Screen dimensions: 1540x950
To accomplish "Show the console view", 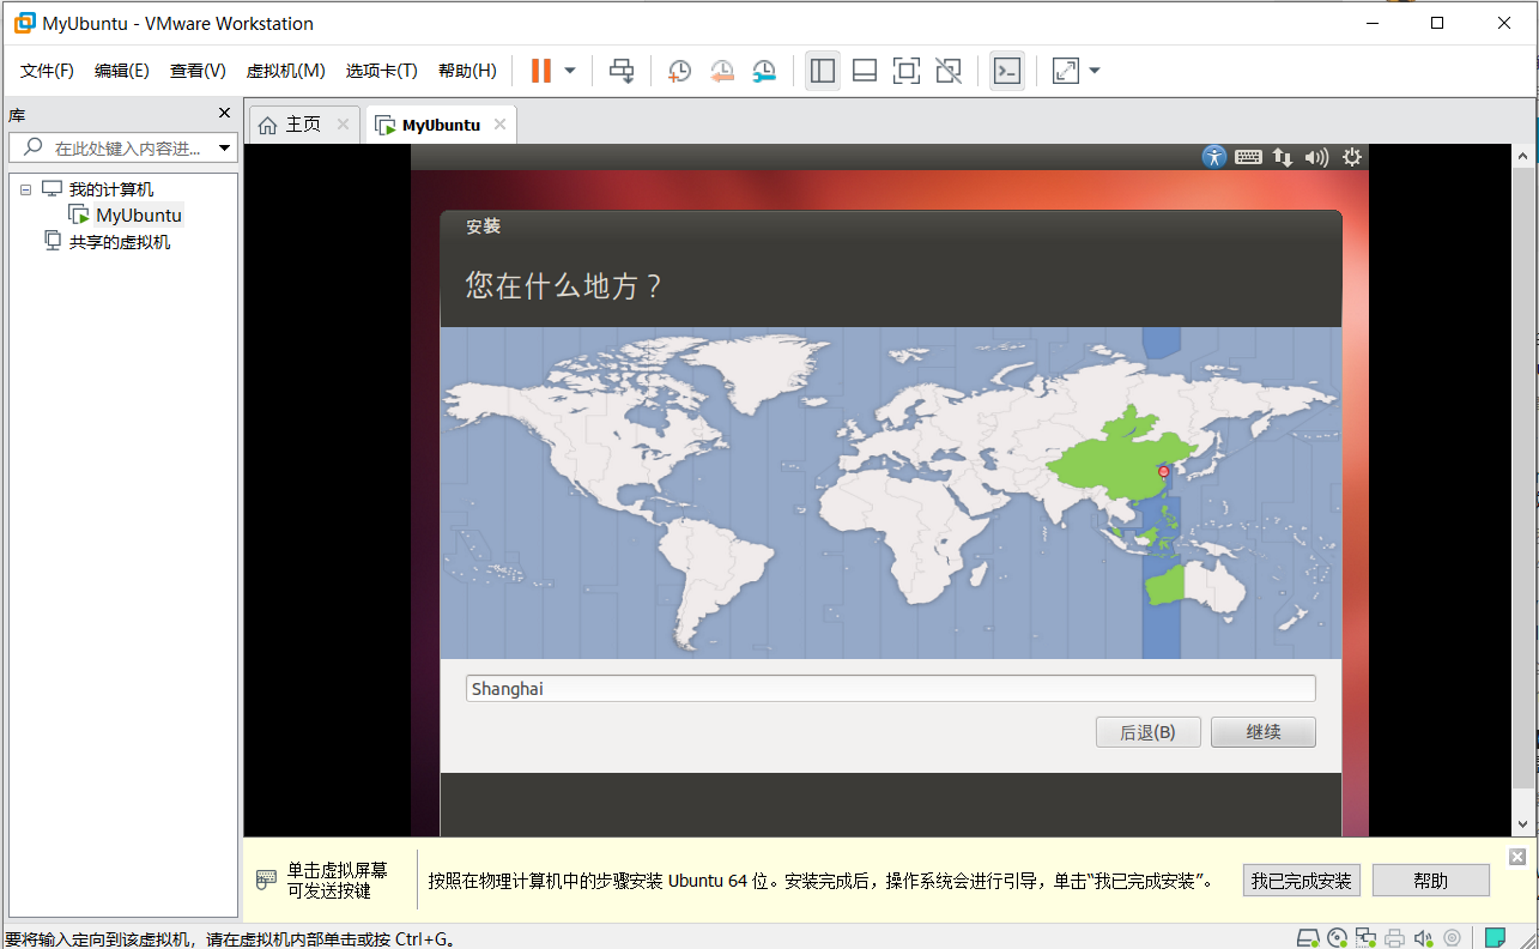I will pyautogui.click(x=1006, y=71).
